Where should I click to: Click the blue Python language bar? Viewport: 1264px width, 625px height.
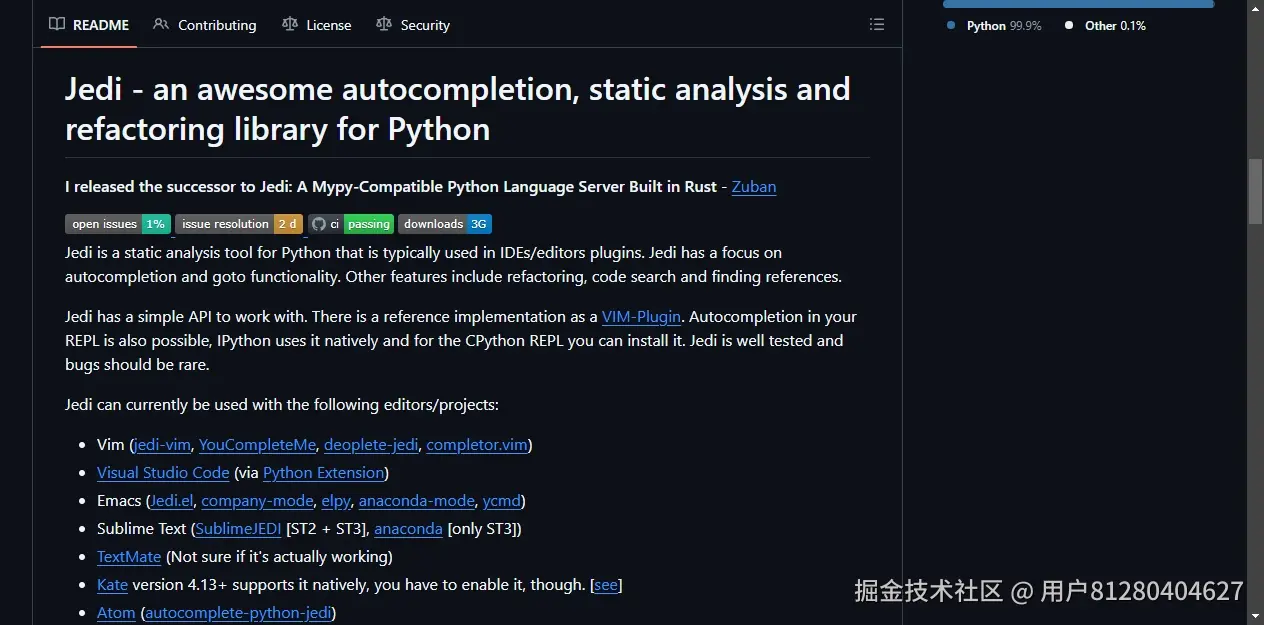tap(1078, 4)
